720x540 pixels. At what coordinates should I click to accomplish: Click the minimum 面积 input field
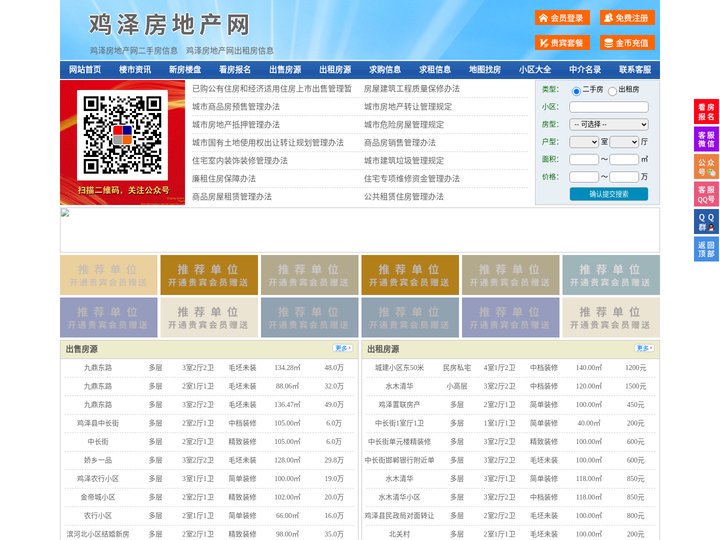coord(584,159)
